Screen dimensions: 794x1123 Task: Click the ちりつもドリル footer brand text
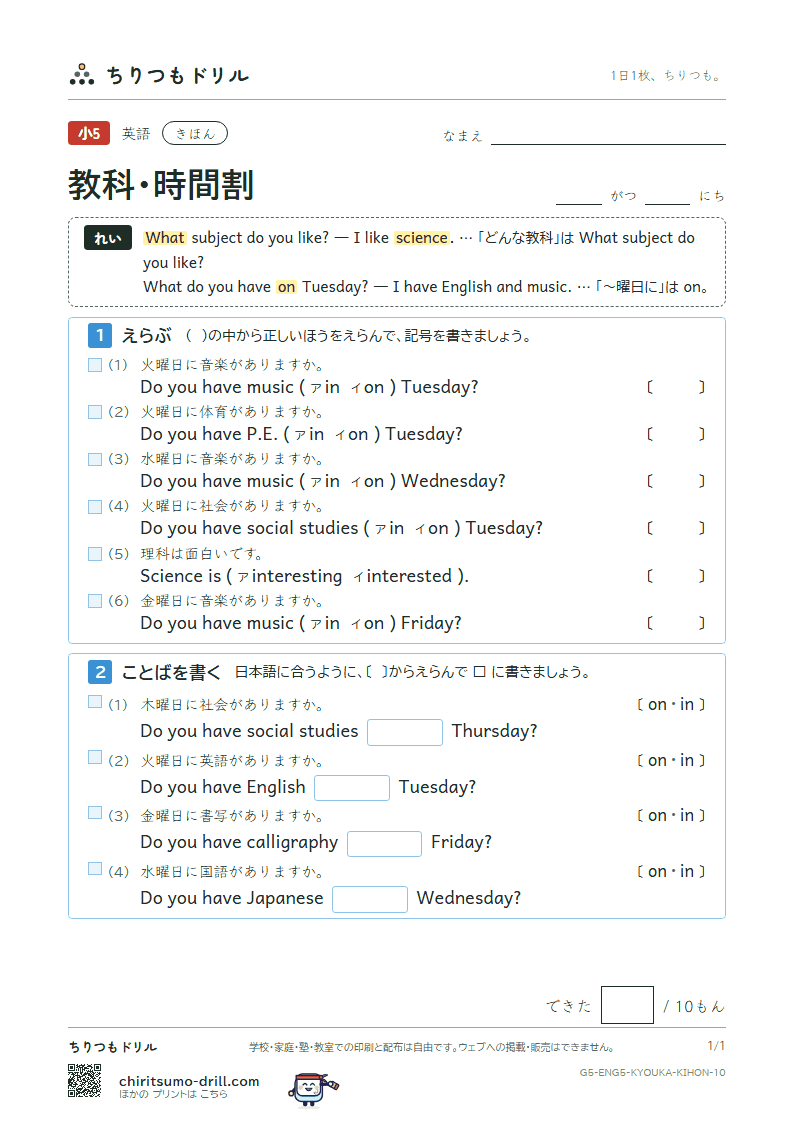[112, 1047]
